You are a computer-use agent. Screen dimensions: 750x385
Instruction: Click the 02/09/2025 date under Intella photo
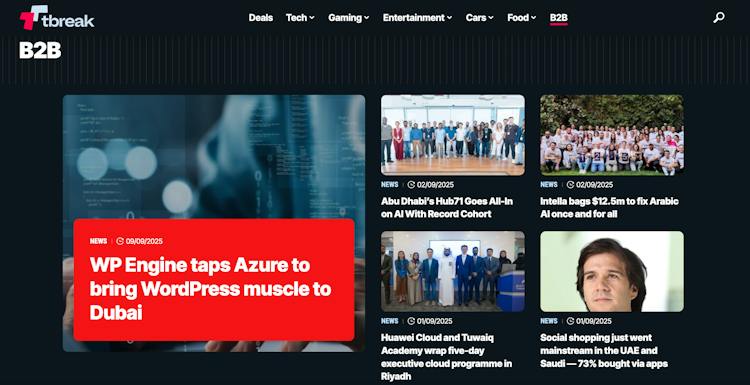[x=595, y=185]
